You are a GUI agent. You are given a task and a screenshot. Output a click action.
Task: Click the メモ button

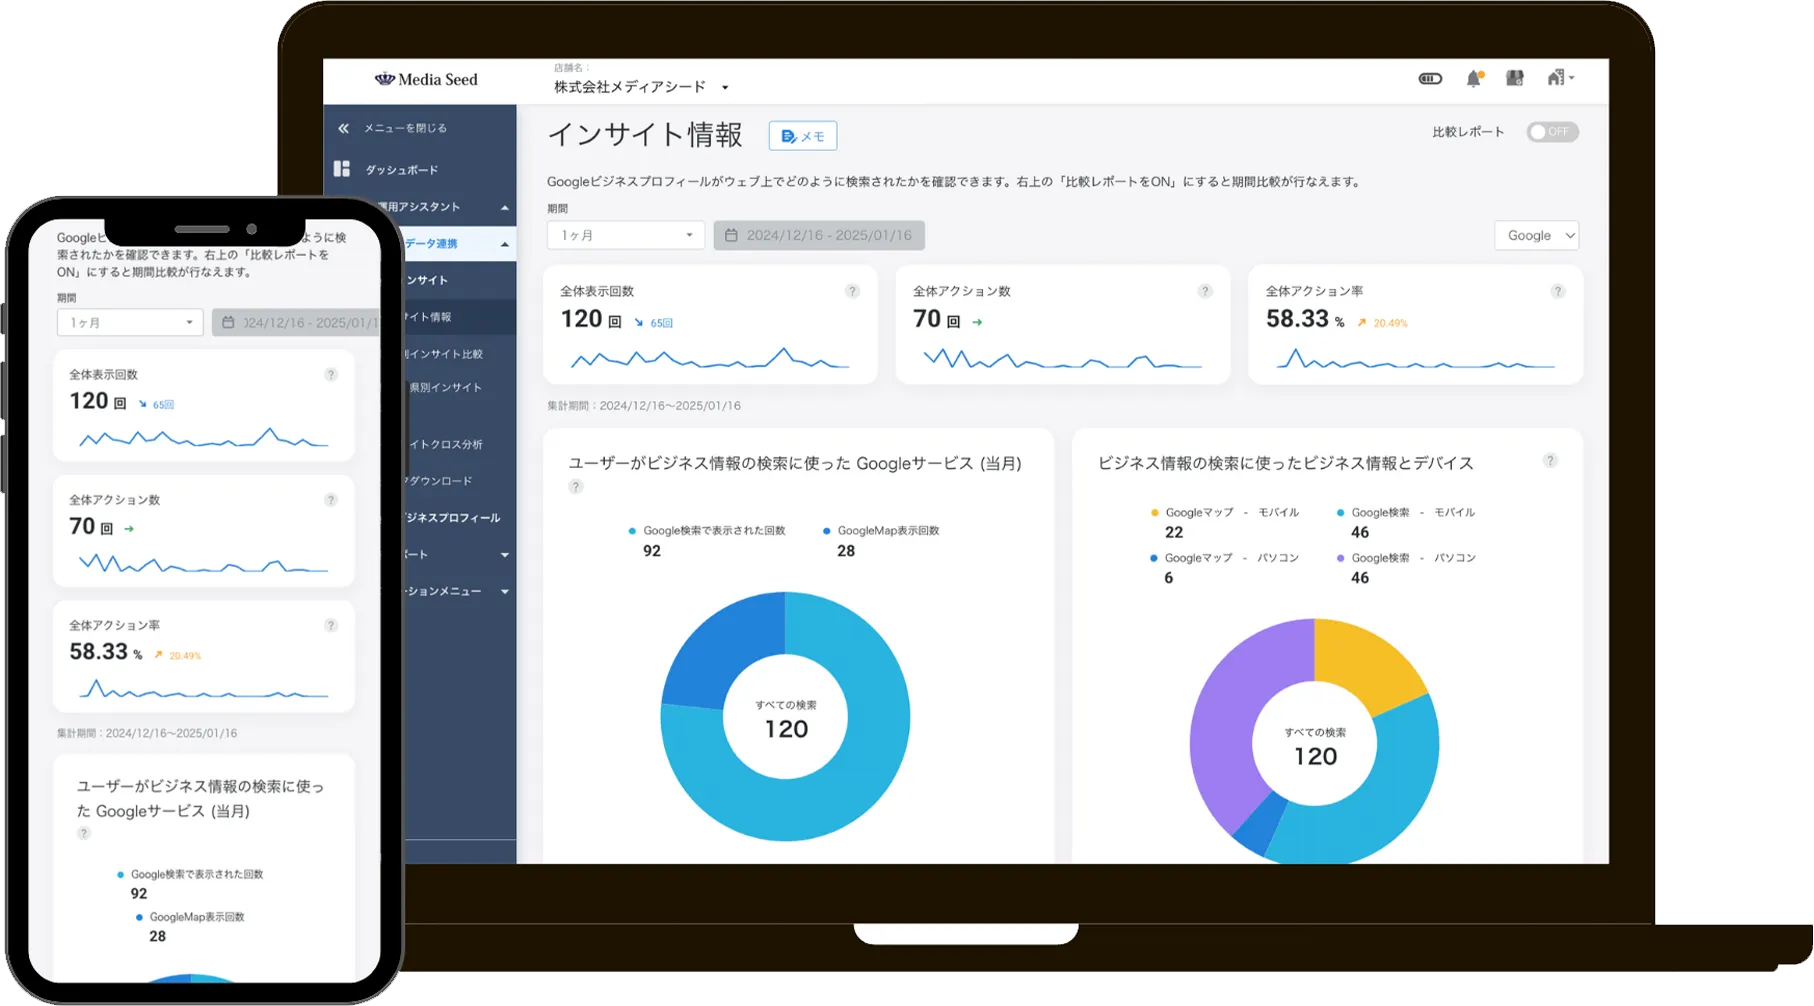[x=802, y=136]
